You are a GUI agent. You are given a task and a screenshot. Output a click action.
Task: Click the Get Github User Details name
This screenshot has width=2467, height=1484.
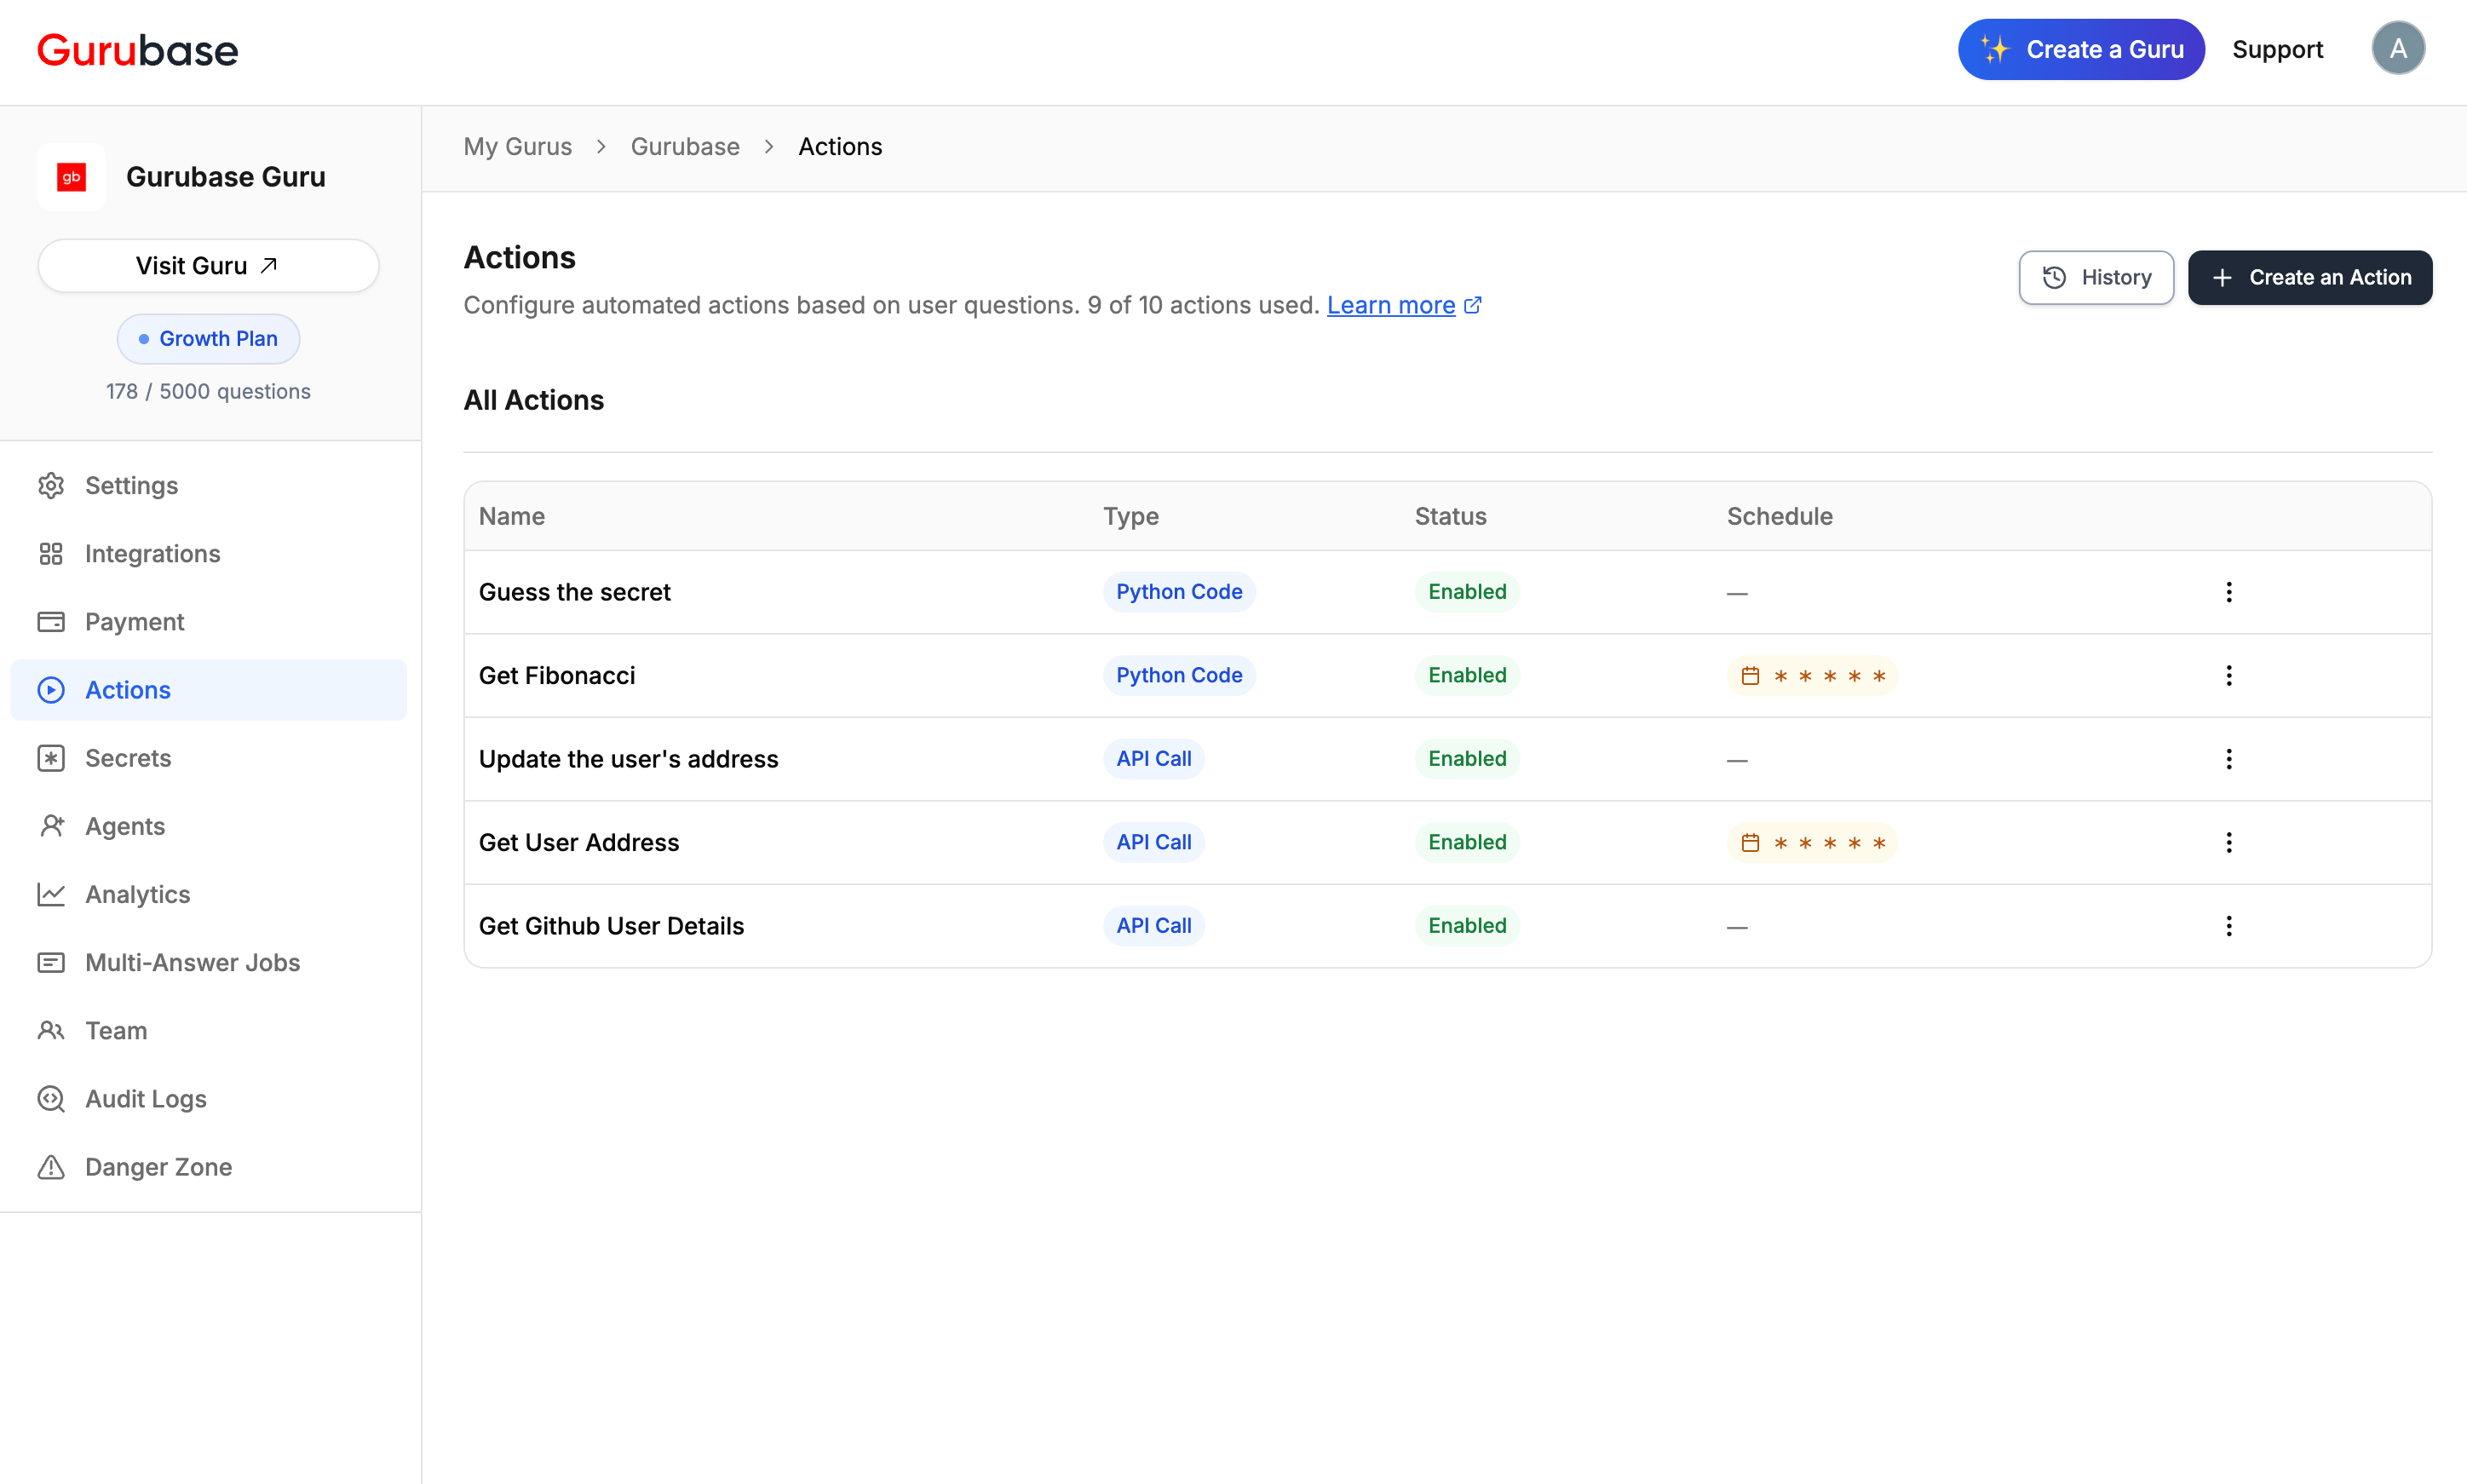pos(611,926)
